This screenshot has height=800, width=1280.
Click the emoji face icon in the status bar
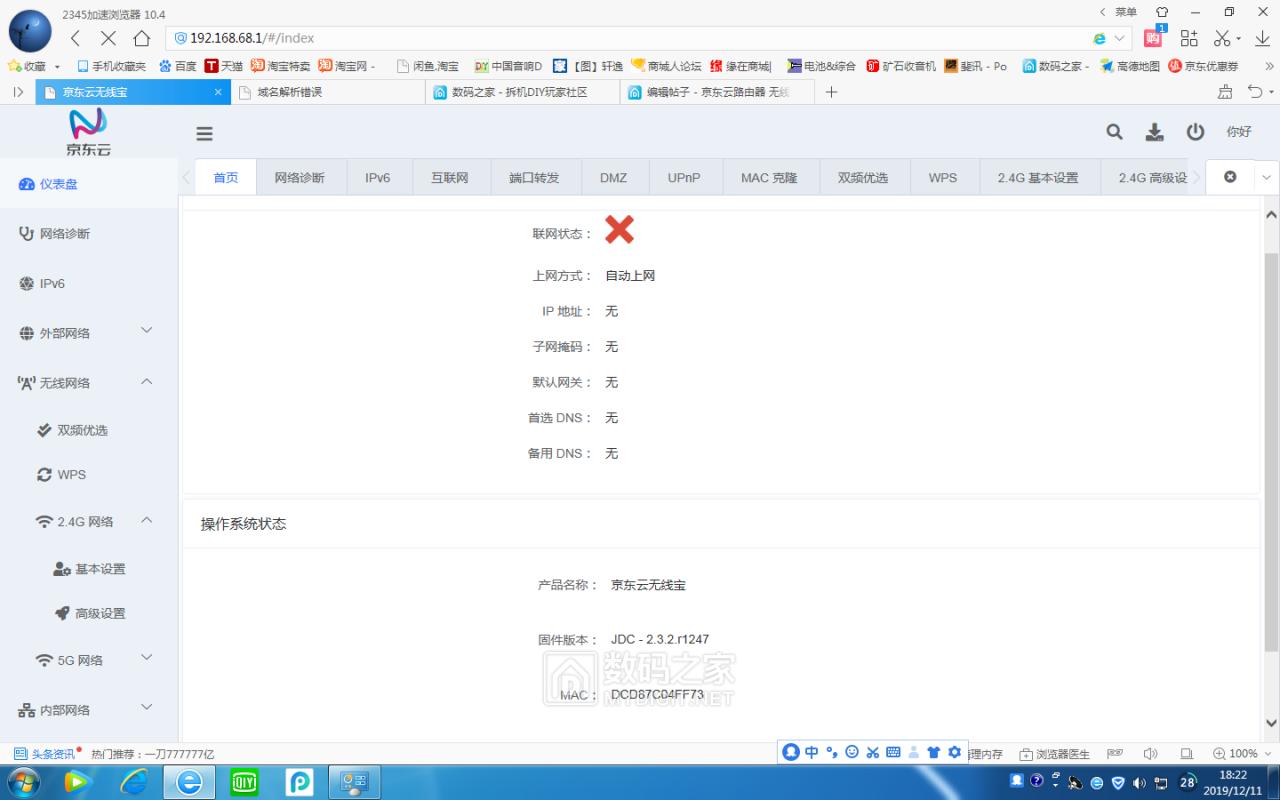click(x=852, y=752)
